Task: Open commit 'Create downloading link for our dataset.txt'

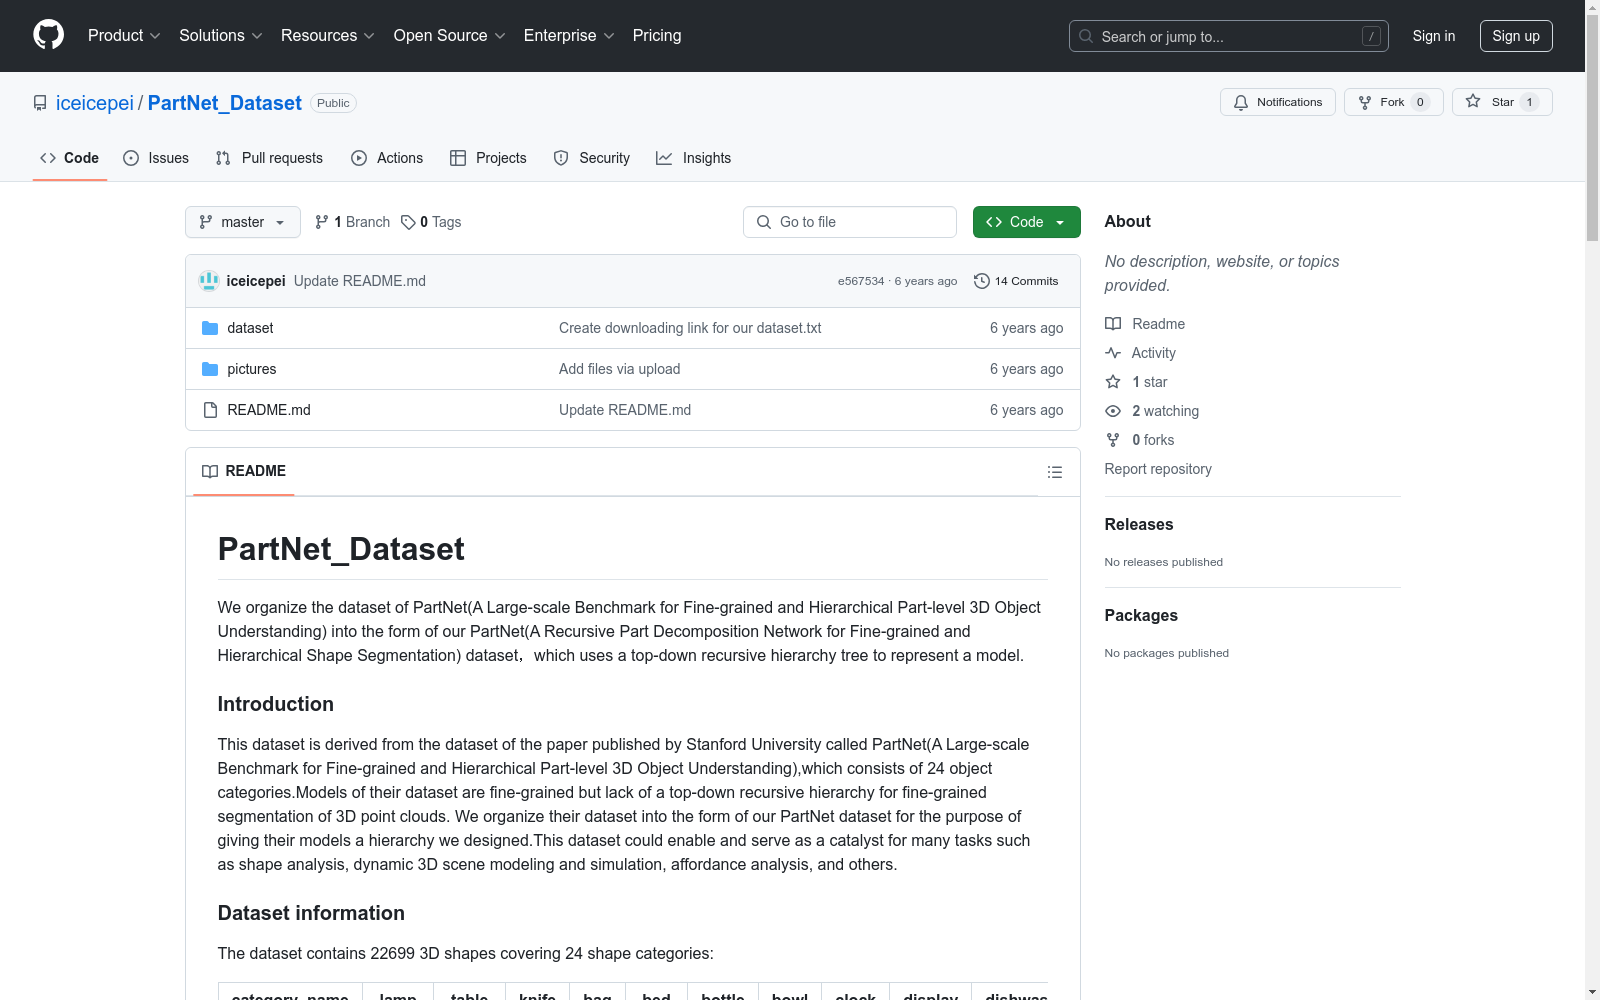Action: click(690, 328)
